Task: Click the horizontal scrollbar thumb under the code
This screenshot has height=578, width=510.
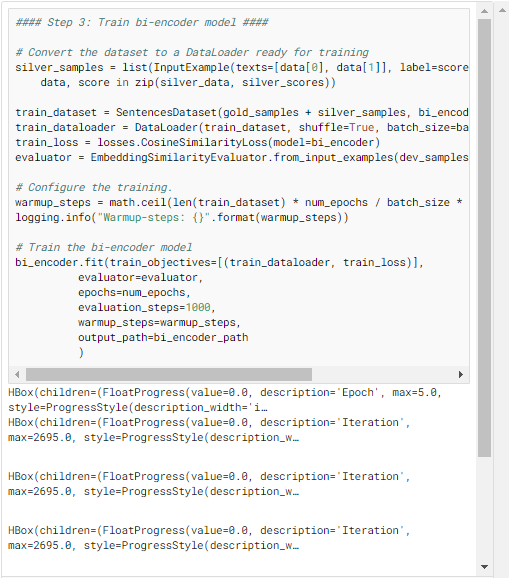Action: [x=169, y=375]
